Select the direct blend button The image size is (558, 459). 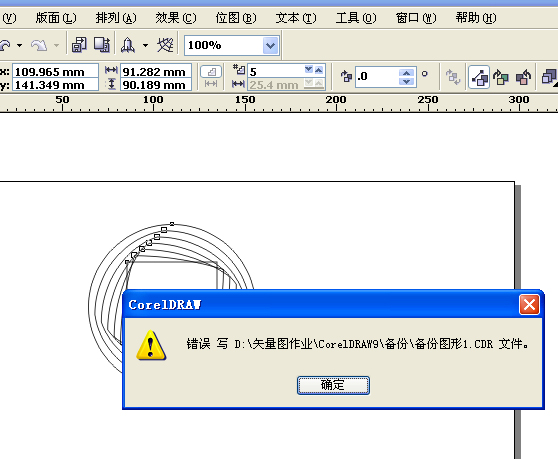(479, 76)
